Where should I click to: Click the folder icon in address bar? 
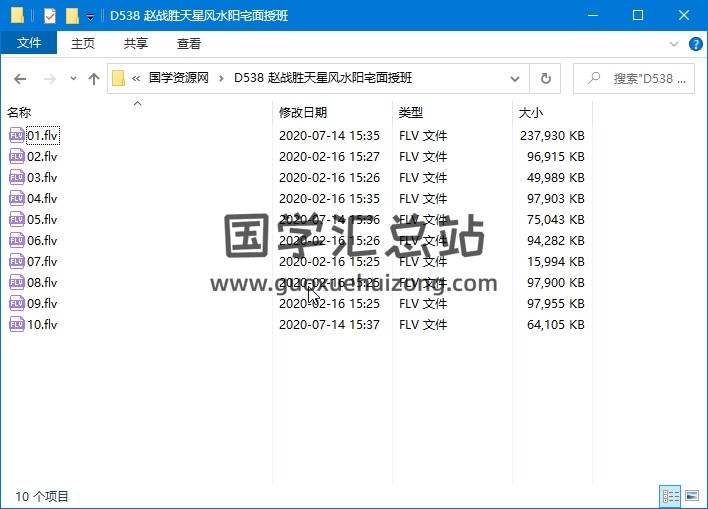pos(118,78)
